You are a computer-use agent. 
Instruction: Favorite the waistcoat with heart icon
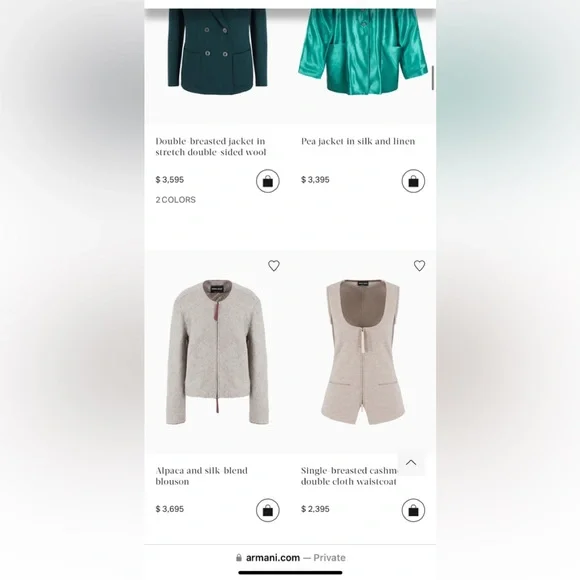pyautogui.click(x=419, y=266)
